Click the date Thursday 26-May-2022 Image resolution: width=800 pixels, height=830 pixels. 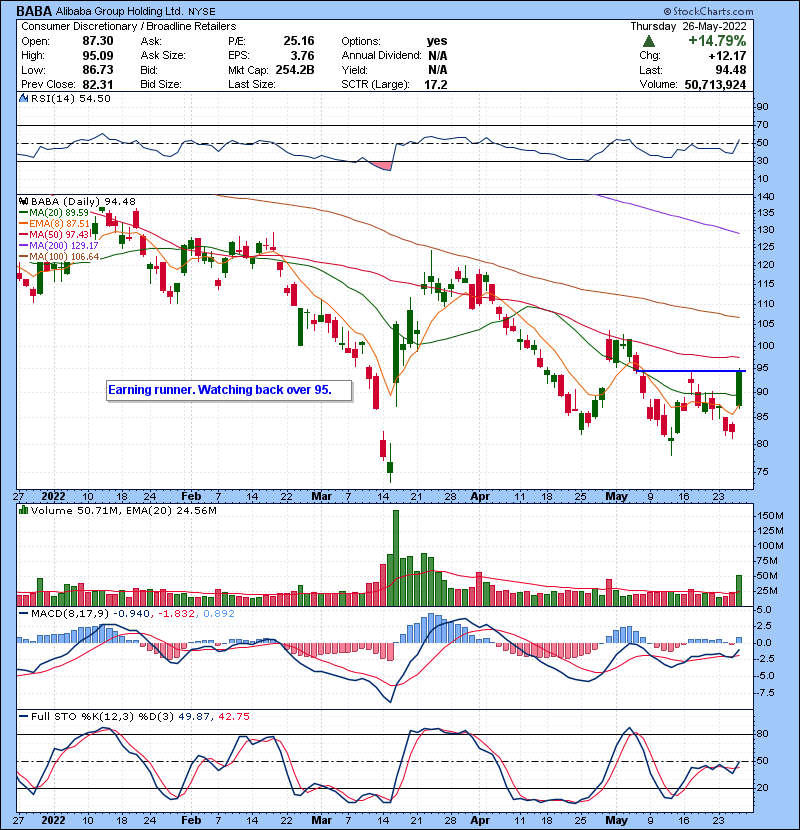click(x=688, y=26)
